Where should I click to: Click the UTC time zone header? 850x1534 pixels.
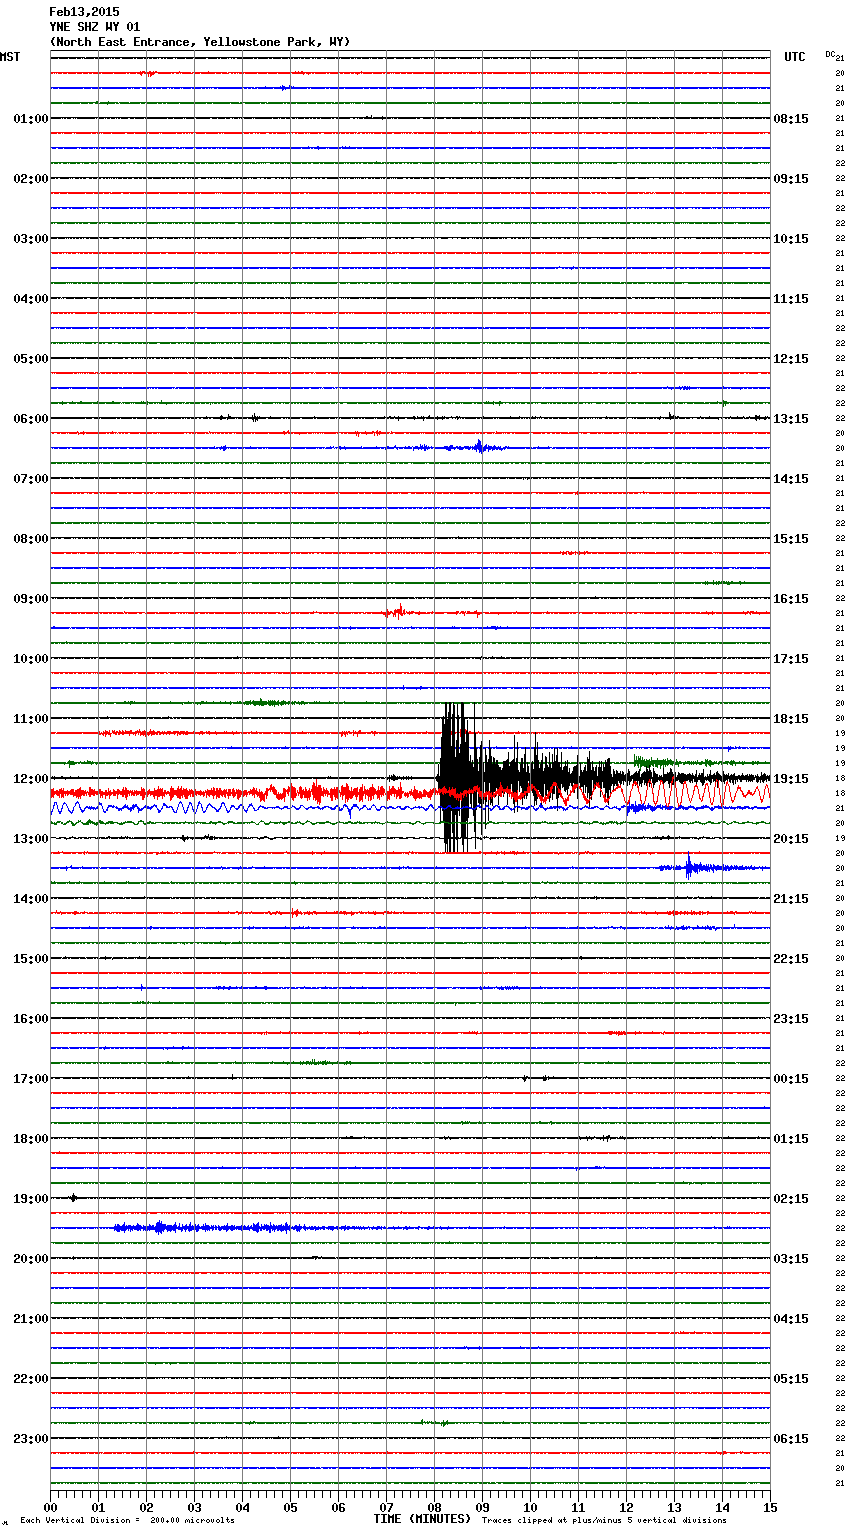point(795,57)
